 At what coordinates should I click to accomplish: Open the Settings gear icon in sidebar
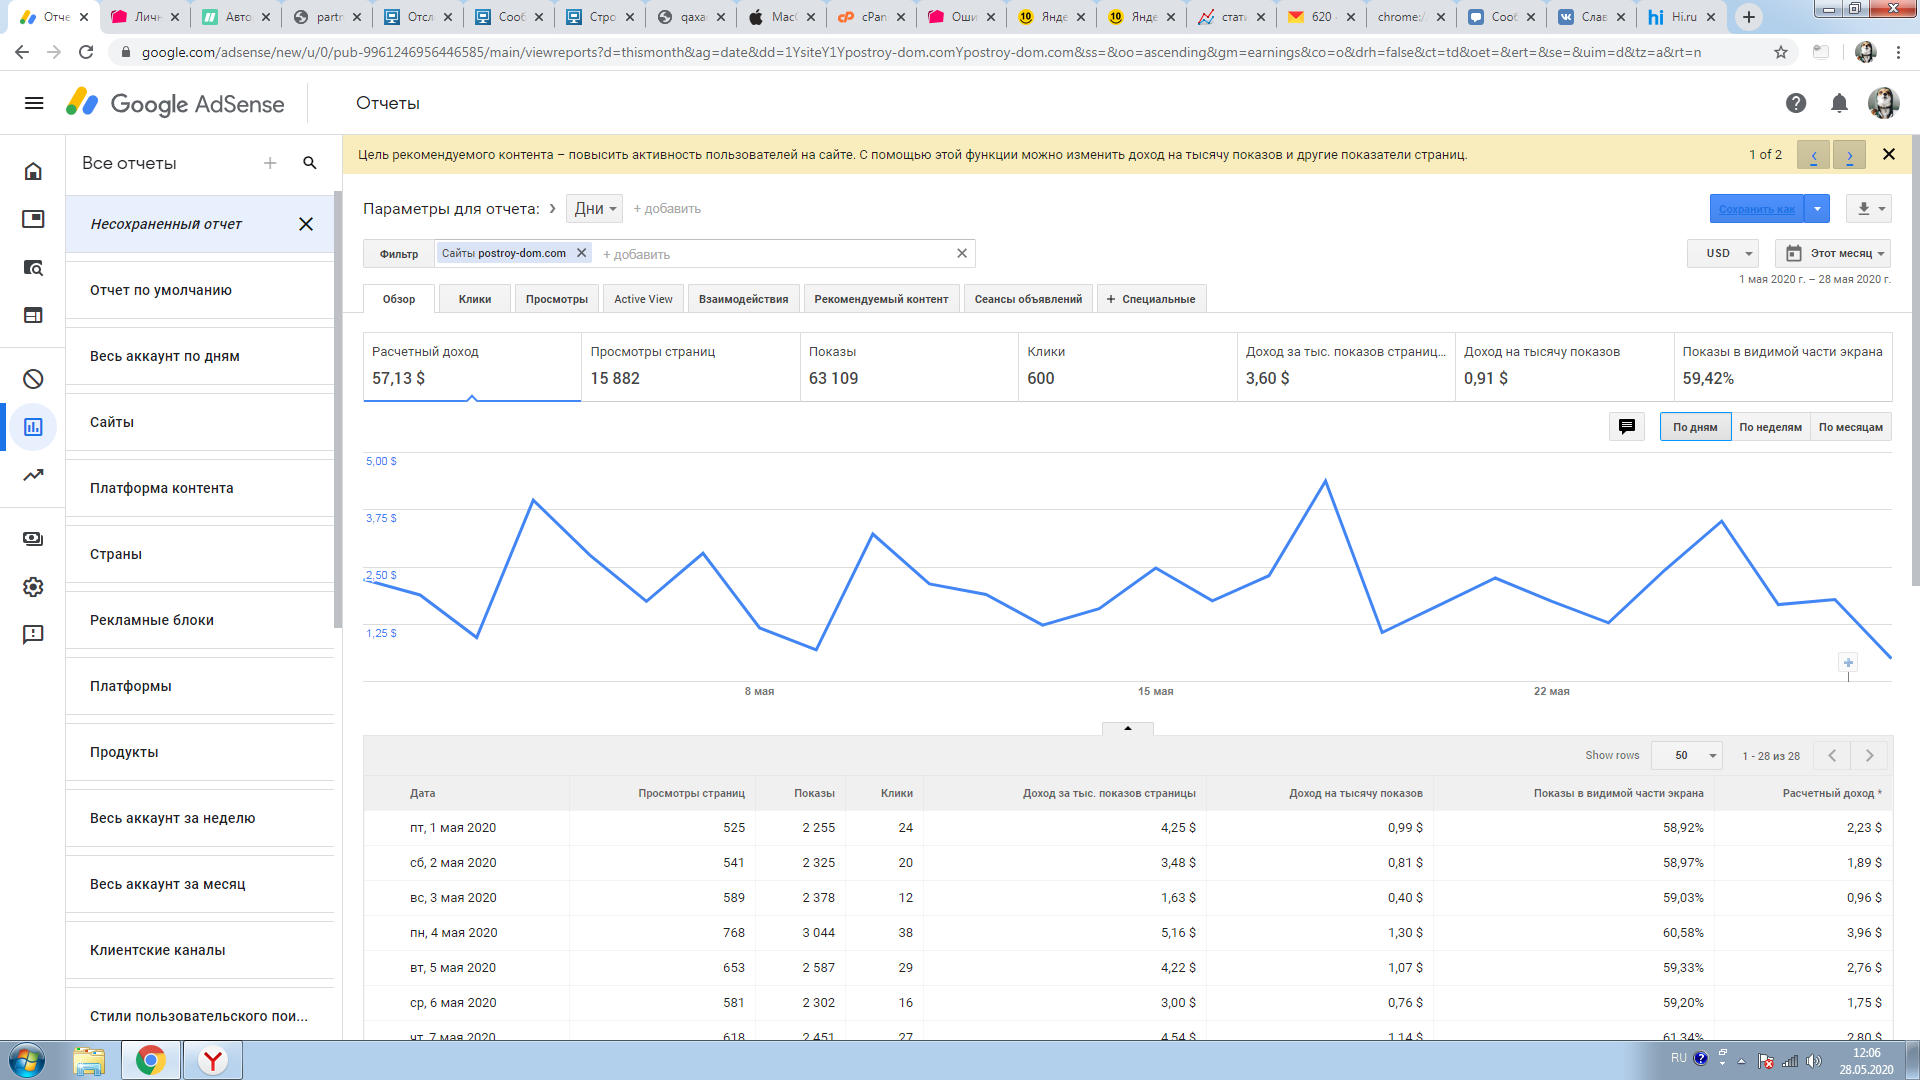(x=33, y=587)
